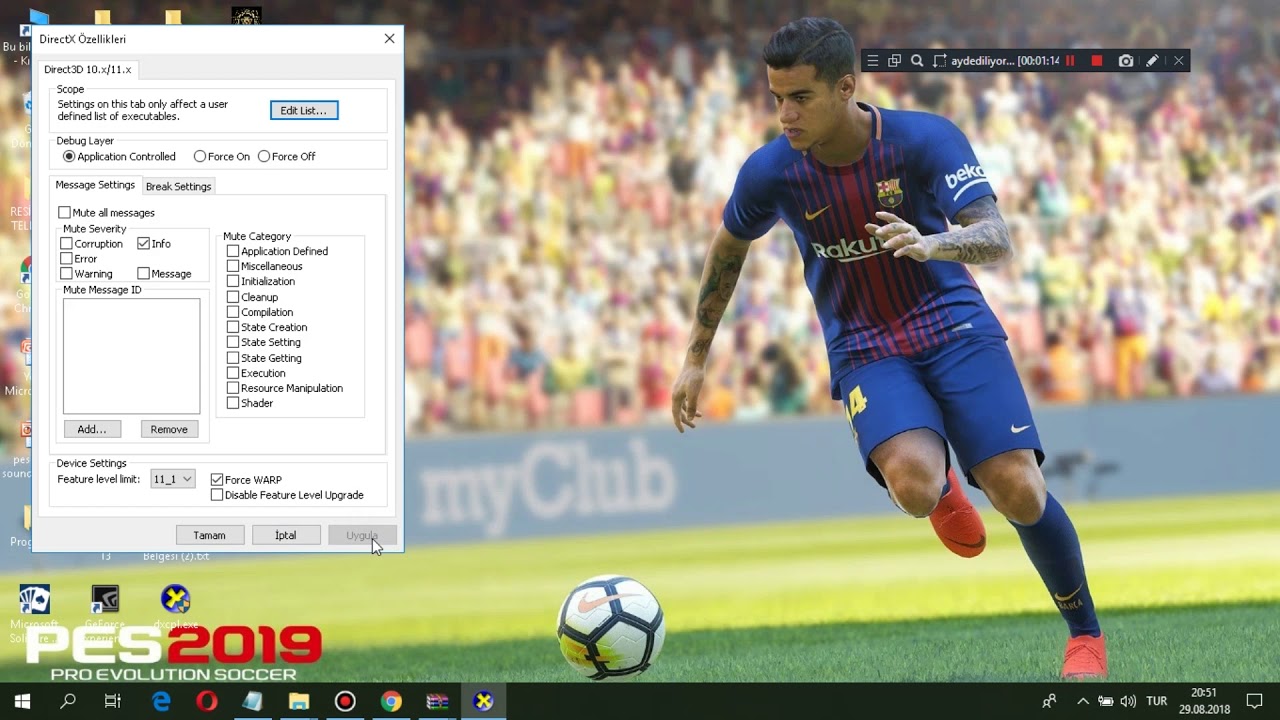This screenshot has width=1280, height=720.
Task: Launch Google Chrome from the taskbar
Action: pyautogui.click(x=391, y=701)
